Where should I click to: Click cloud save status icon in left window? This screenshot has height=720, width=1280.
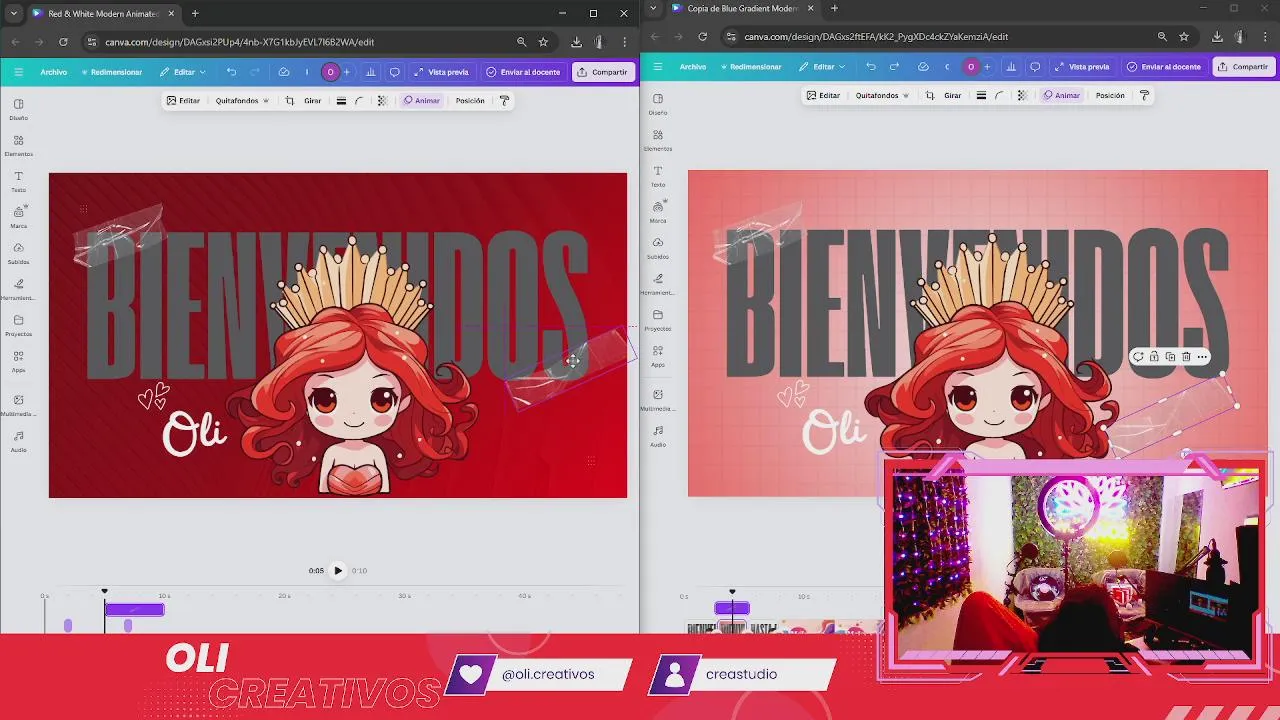coord(284,72)
